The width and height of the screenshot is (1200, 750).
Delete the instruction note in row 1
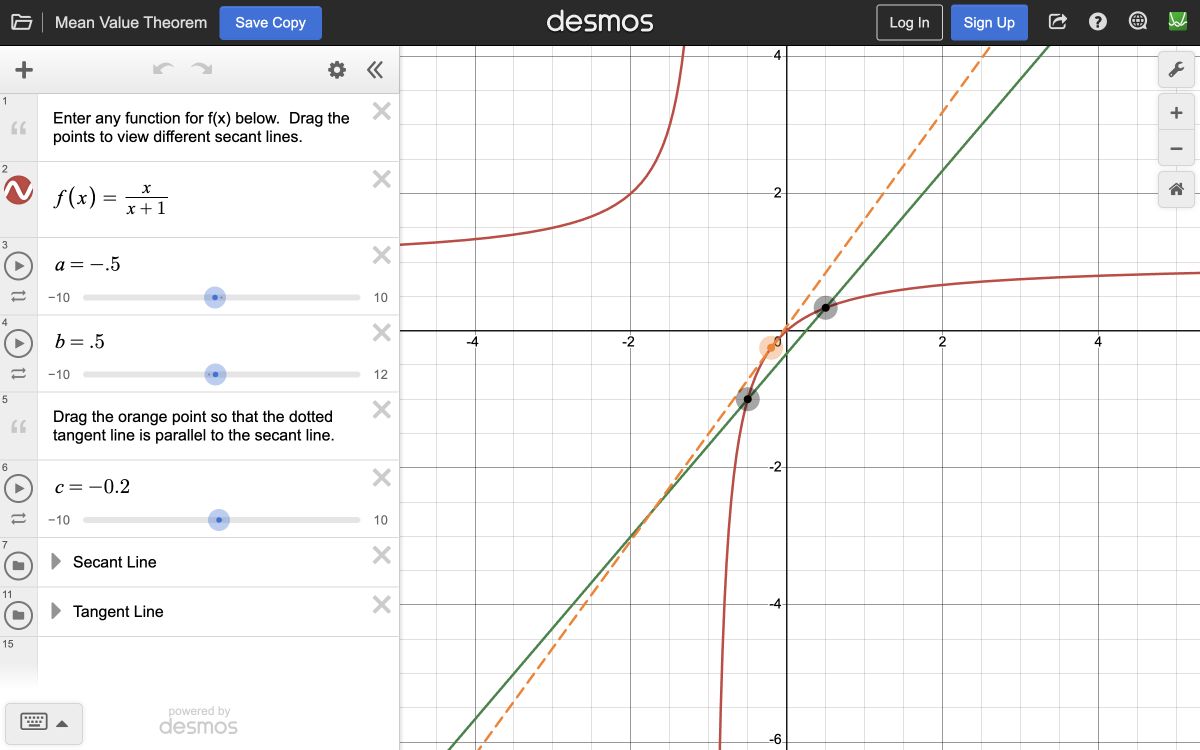click(x=381, y=111)
